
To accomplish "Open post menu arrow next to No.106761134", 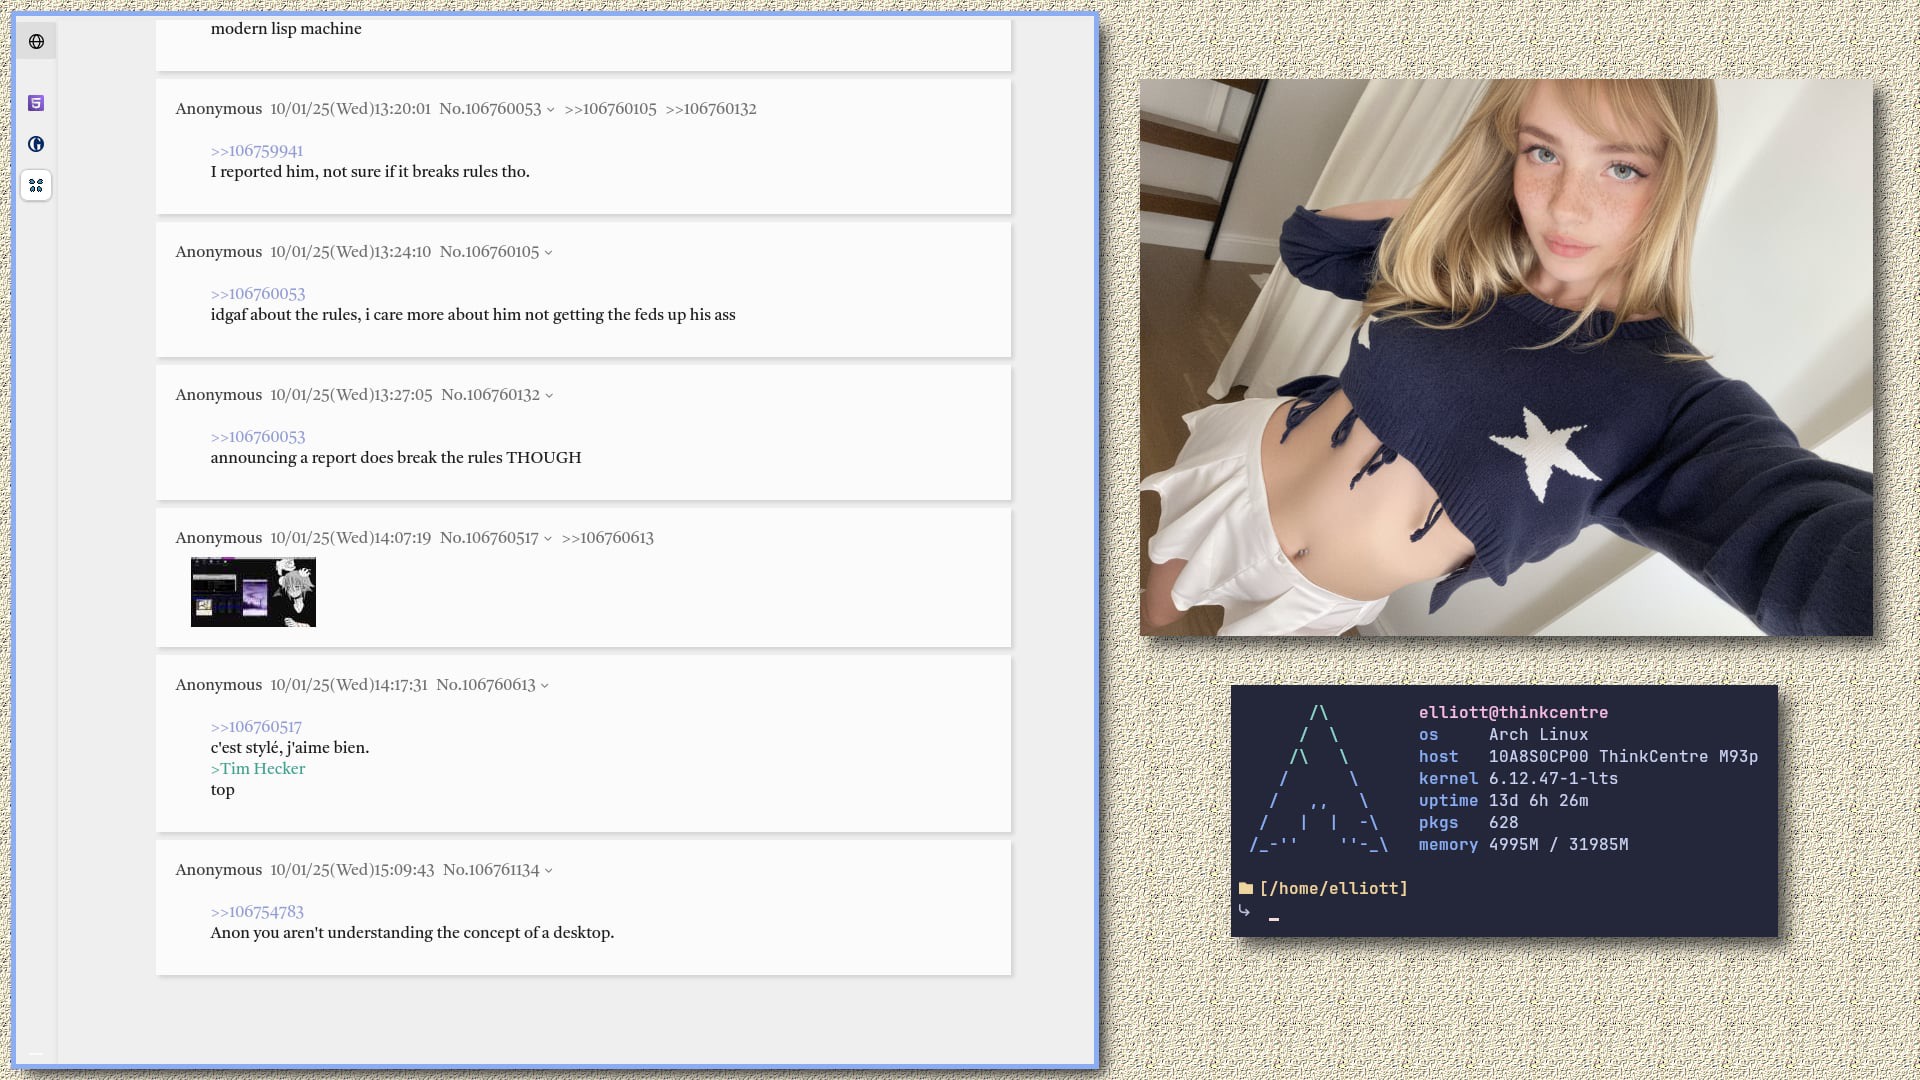I will point(548,871).
